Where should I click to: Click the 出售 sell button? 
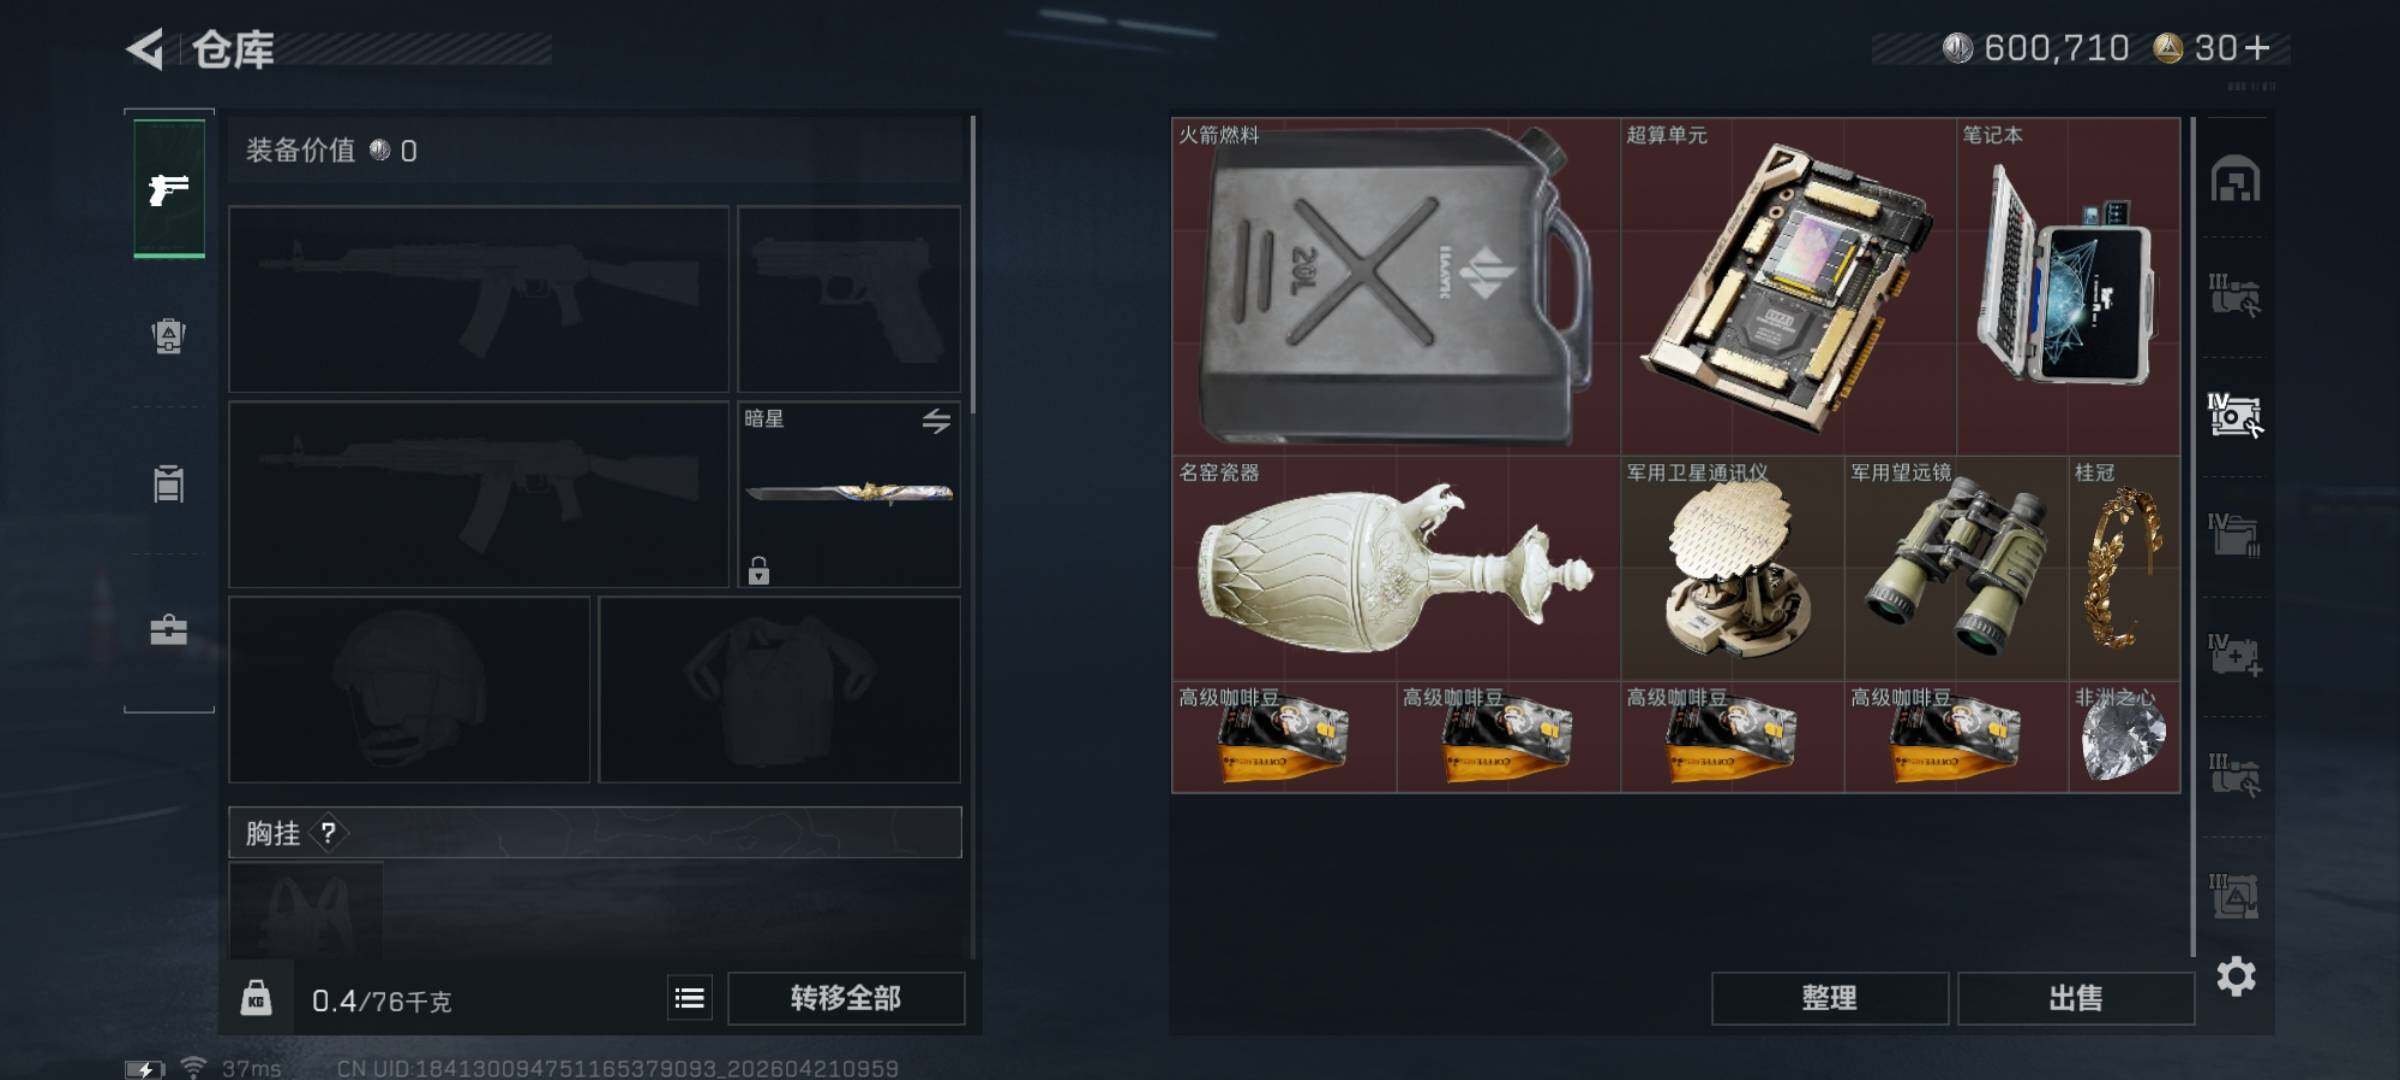(x=2076, y=998)
